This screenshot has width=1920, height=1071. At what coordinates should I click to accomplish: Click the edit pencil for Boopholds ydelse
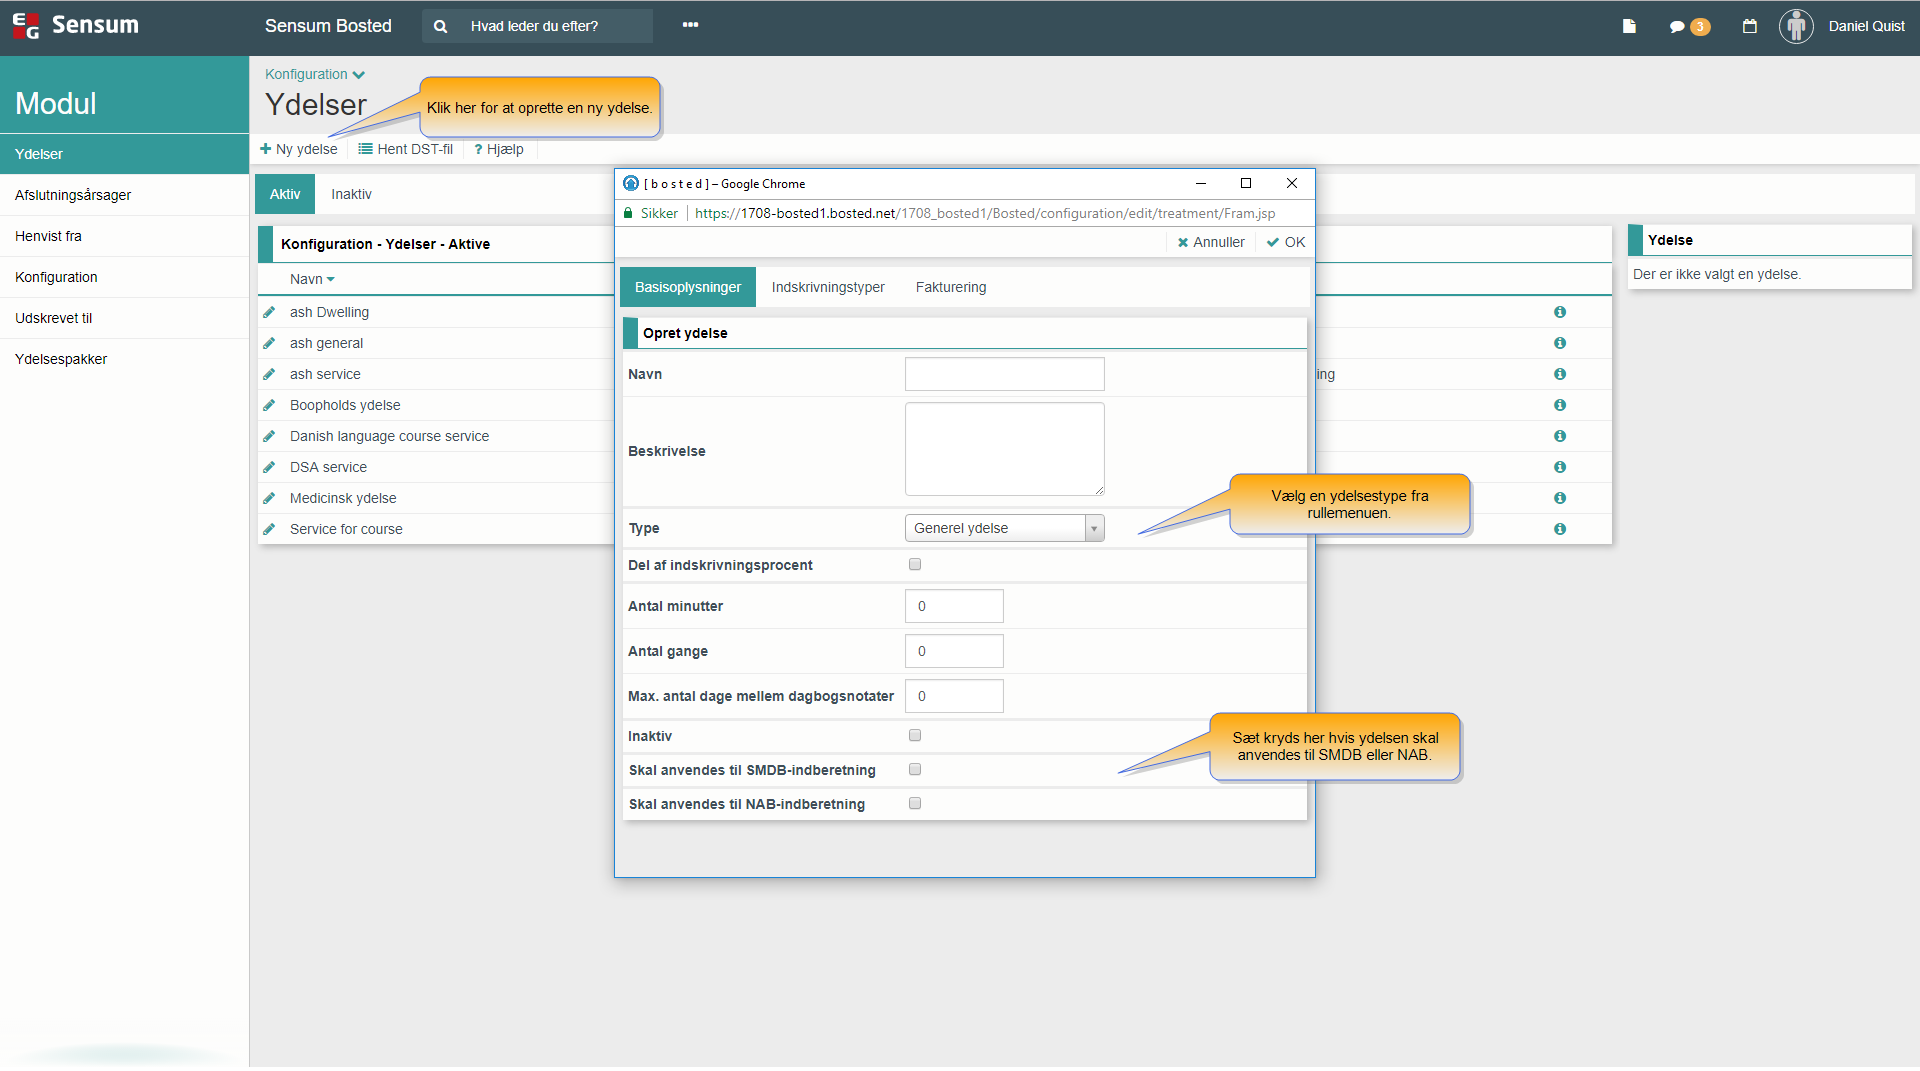coord(269,405)
